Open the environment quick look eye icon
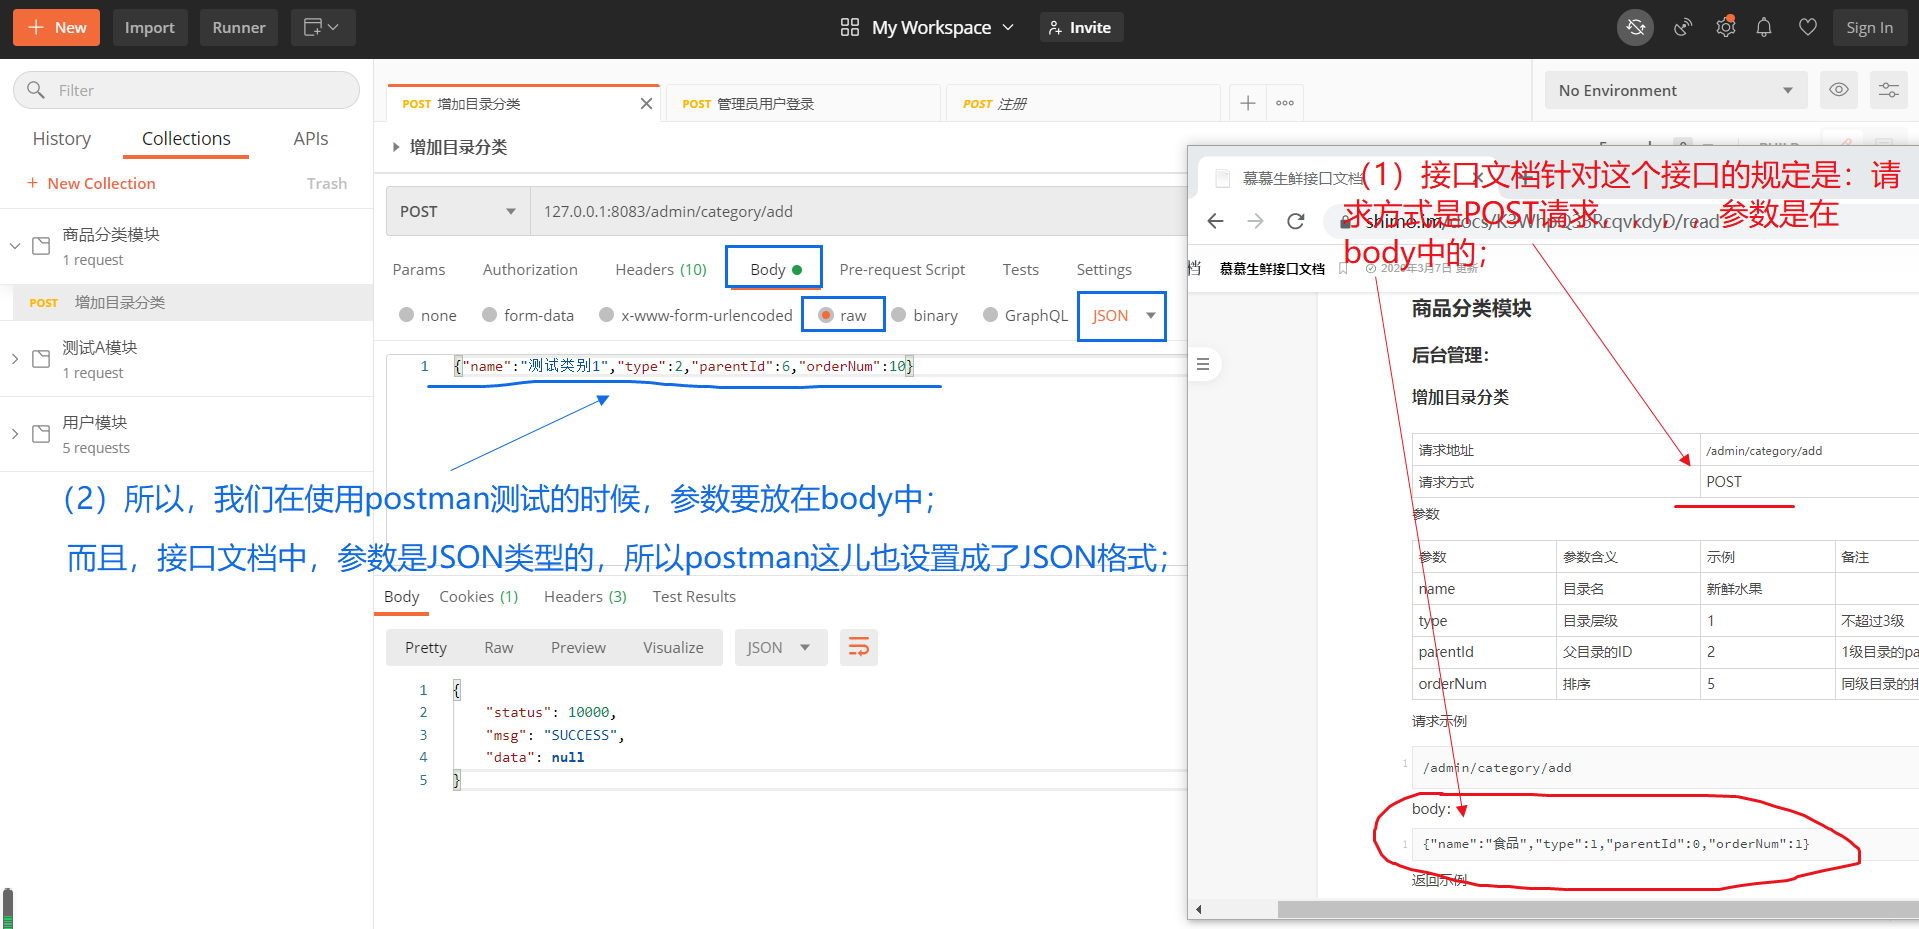1919x929 pixels. click(1838, 90)
